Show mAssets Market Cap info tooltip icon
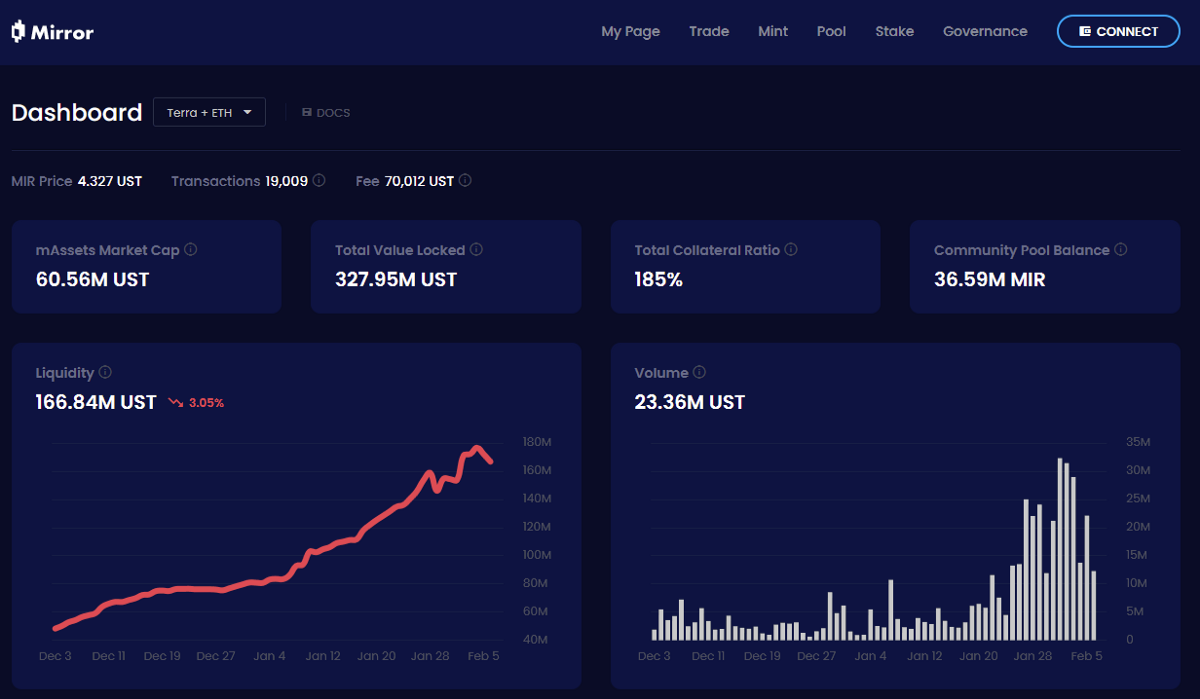Screen dimensions: 1200x699 [x=191, y=249]
